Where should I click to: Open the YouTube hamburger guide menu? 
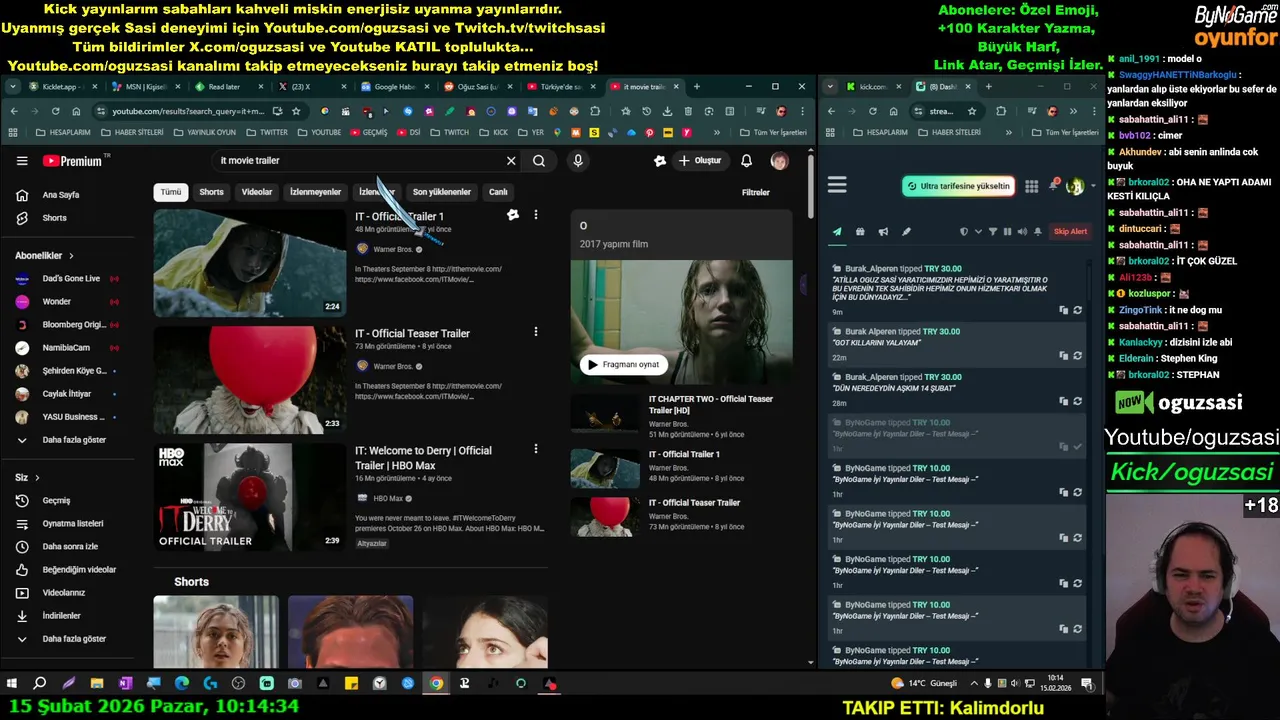click(22, 160)
